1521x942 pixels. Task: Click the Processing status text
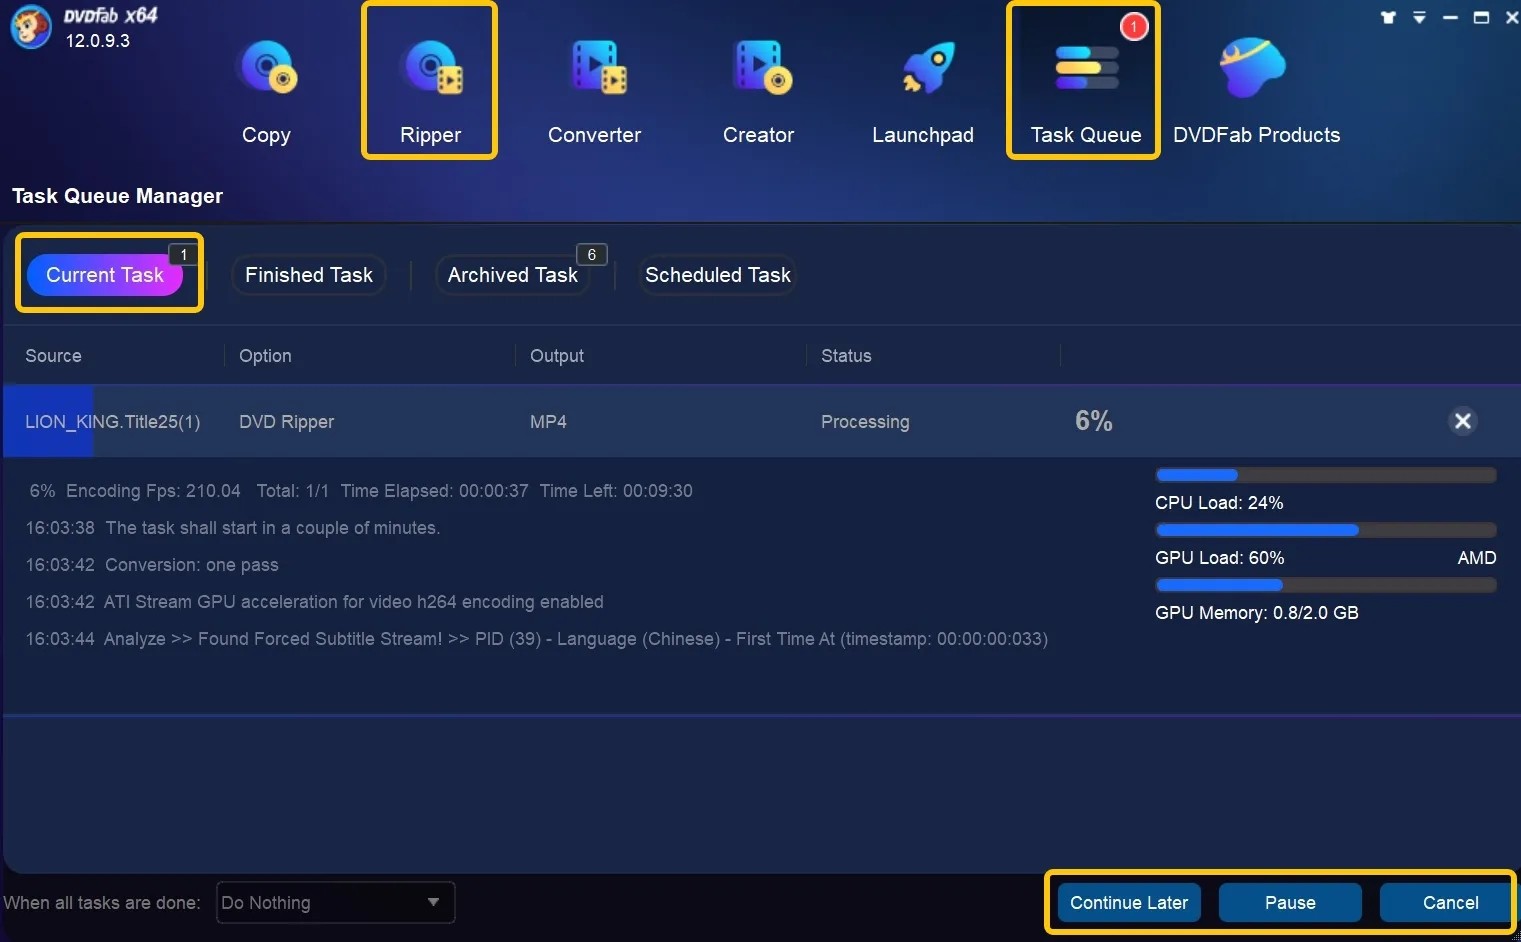point(865,422)
